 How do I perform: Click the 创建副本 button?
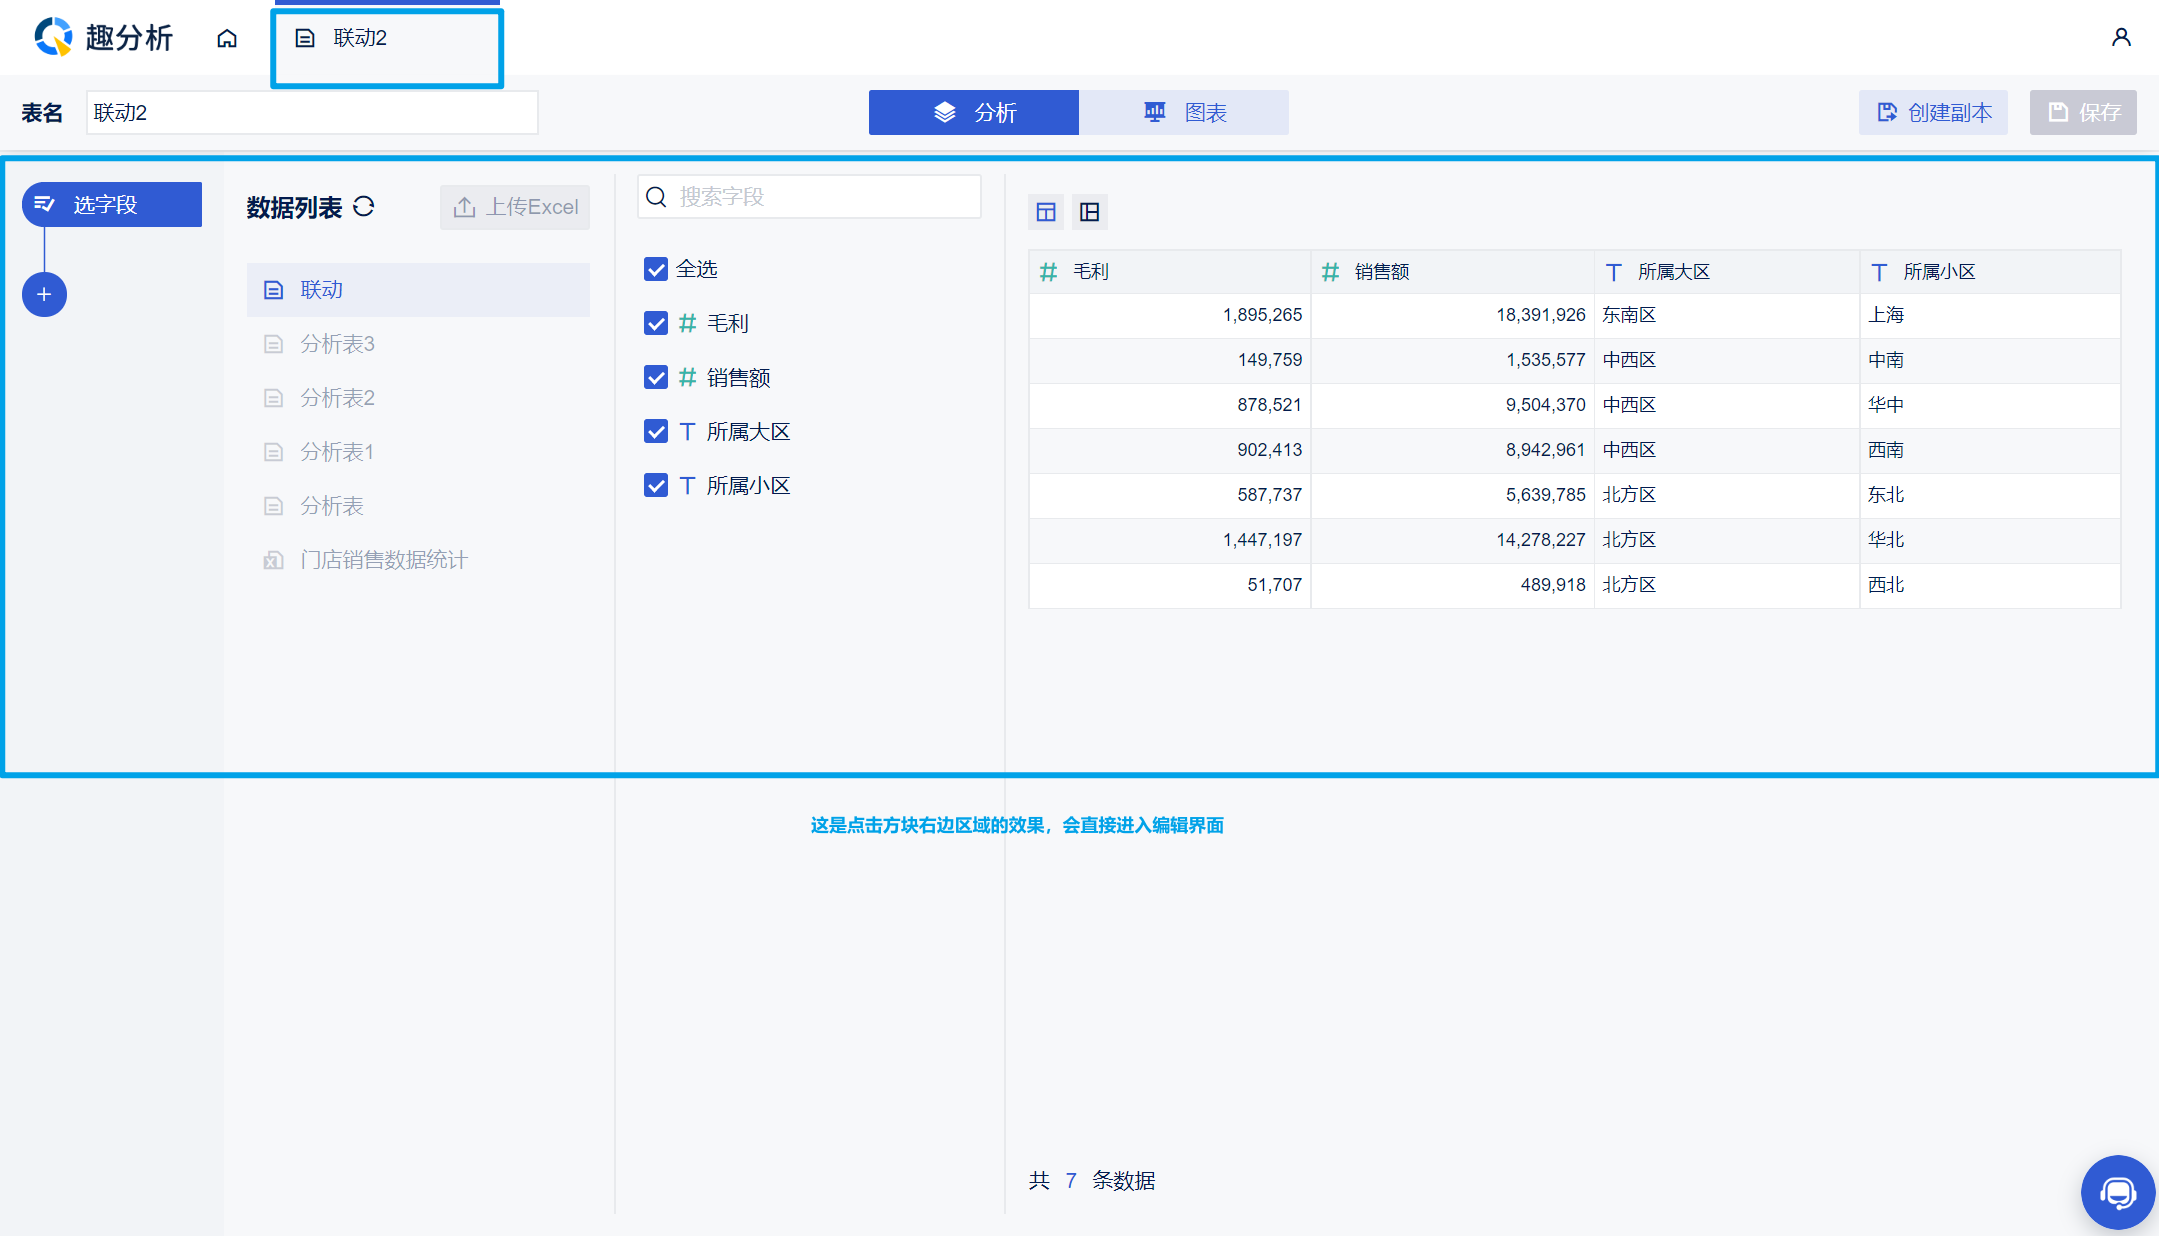click(1933, 112)
